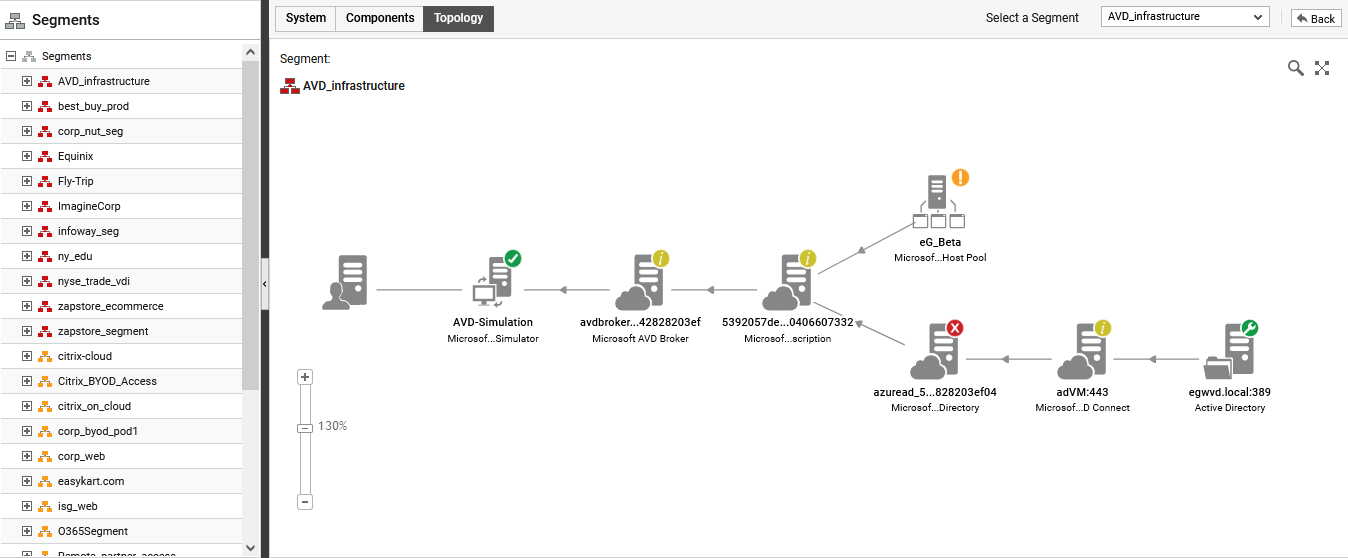Click the egwvd.local:389 Active Directory node
This screenshot has width=1348, height=558.
[1230, 351]
